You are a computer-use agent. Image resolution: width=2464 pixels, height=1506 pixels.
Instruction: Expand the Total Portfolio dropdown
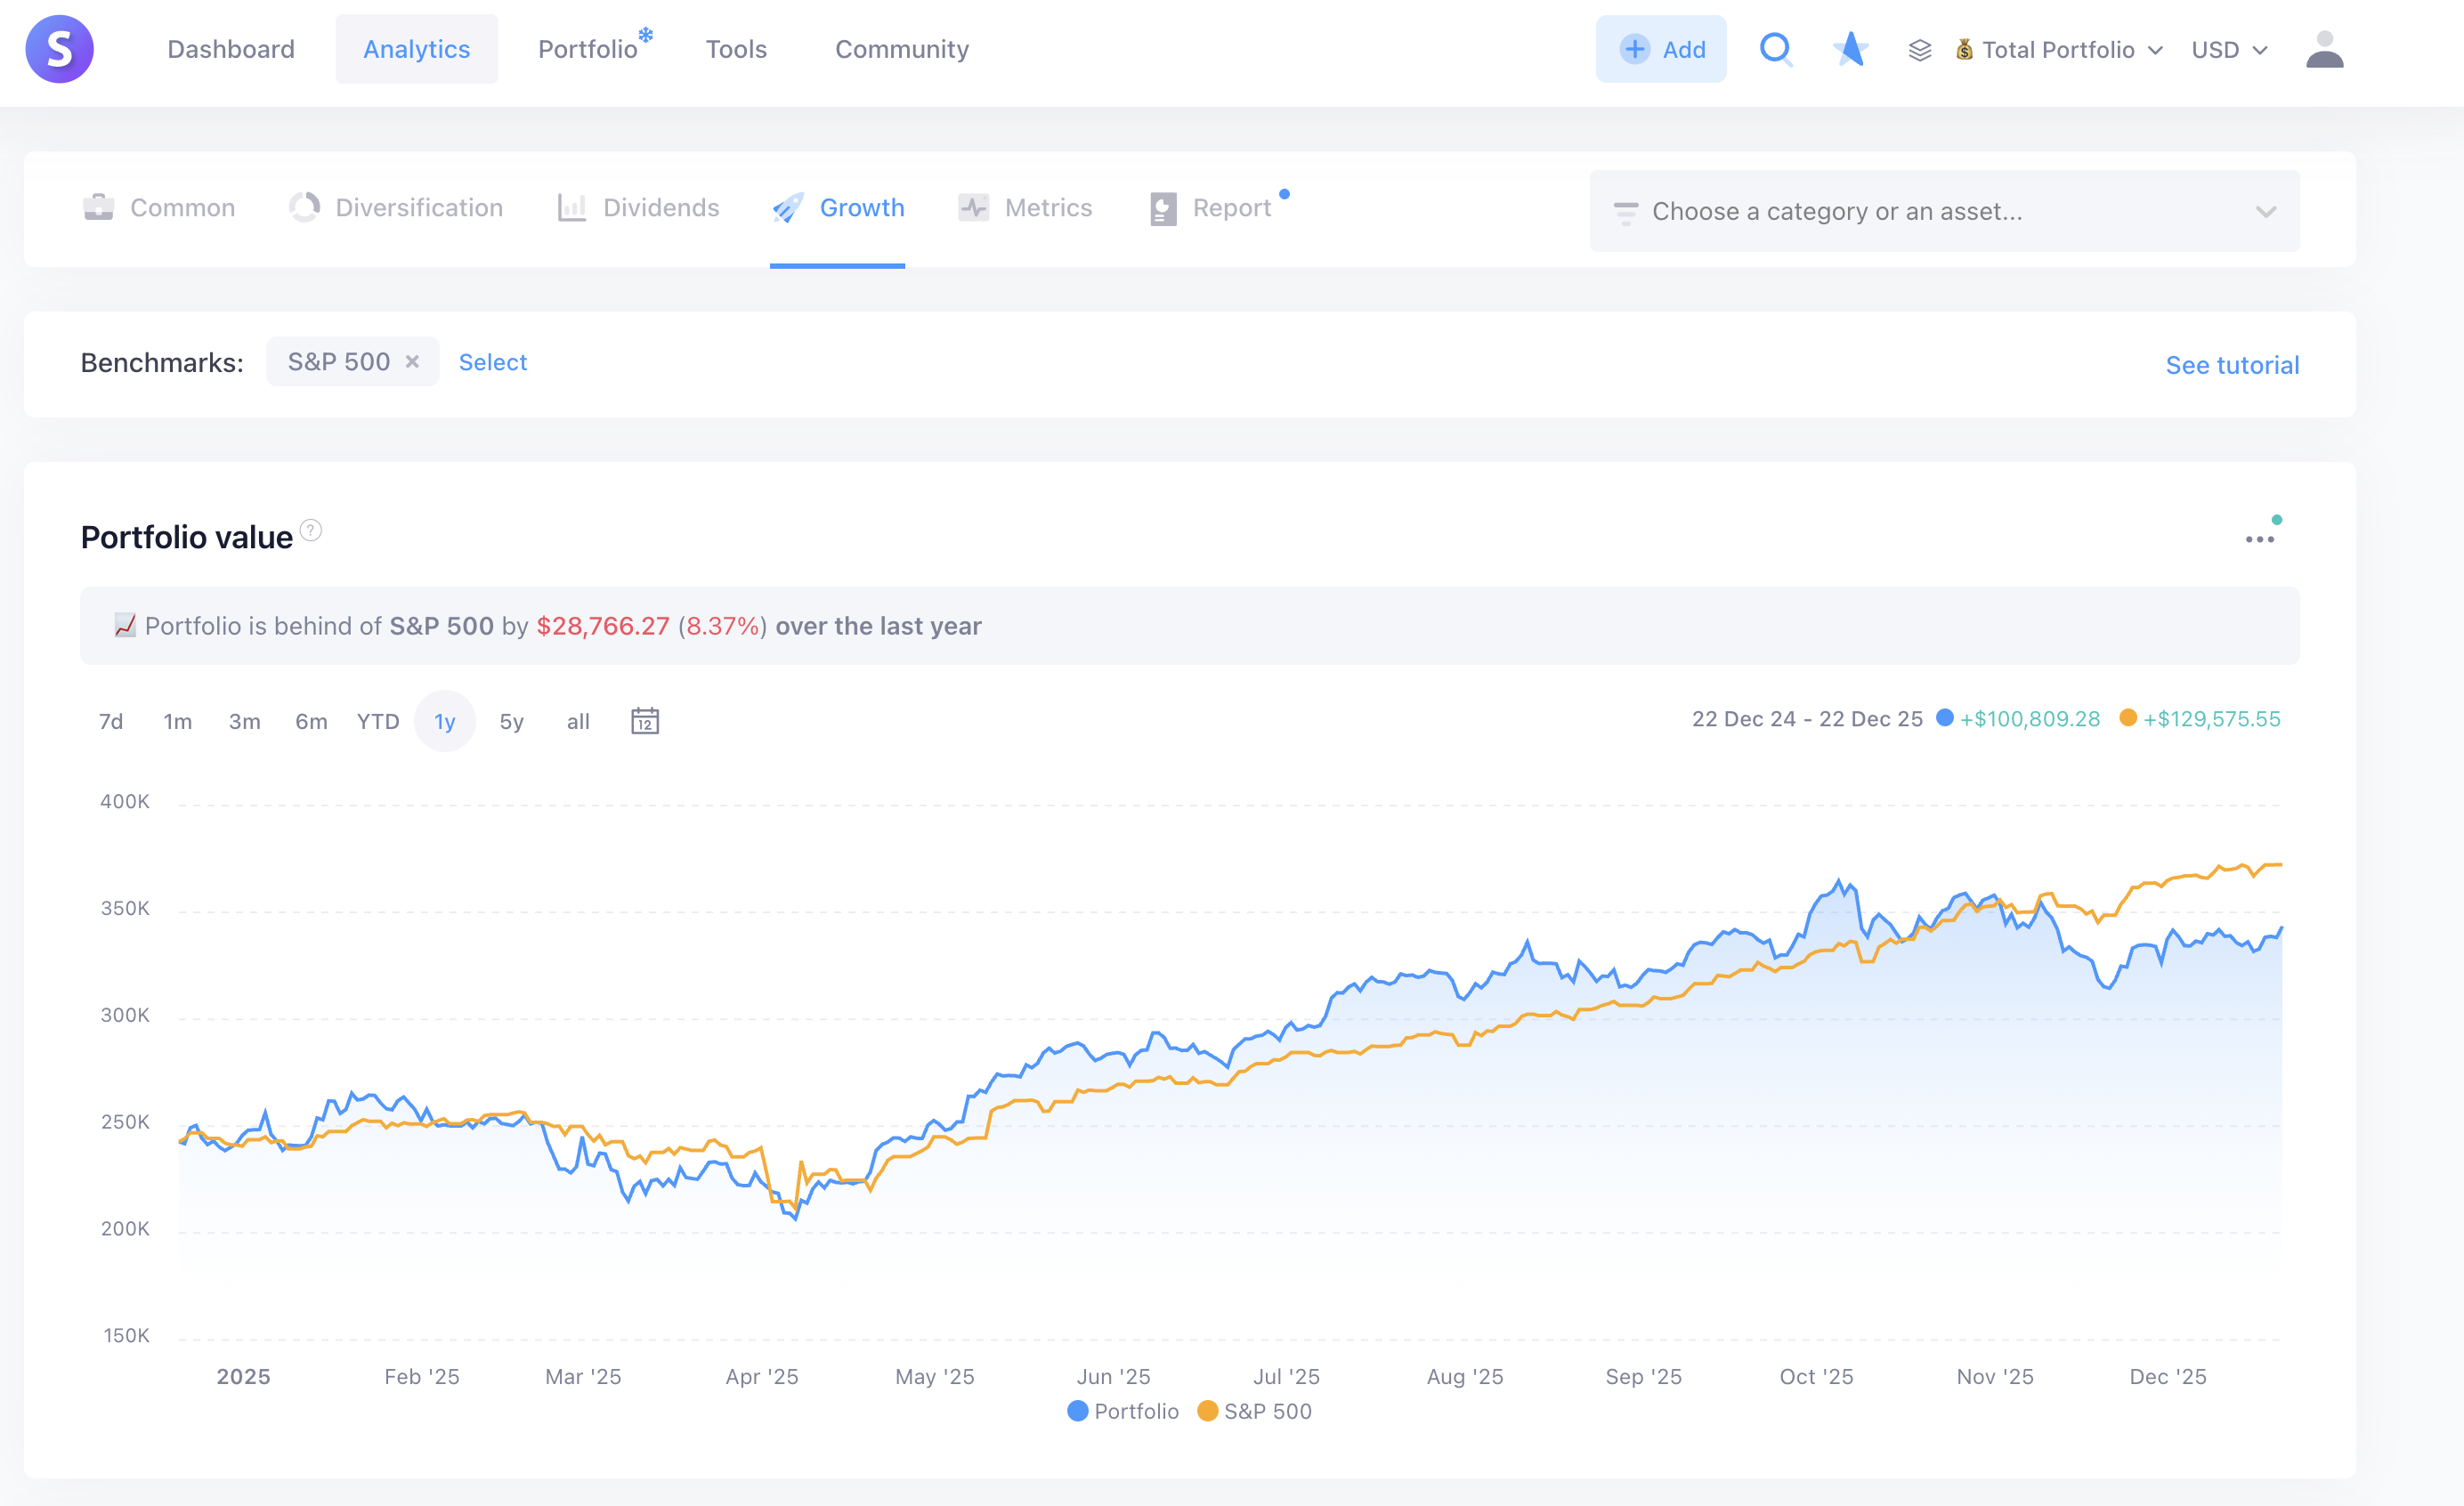[x=2060, y=50]
